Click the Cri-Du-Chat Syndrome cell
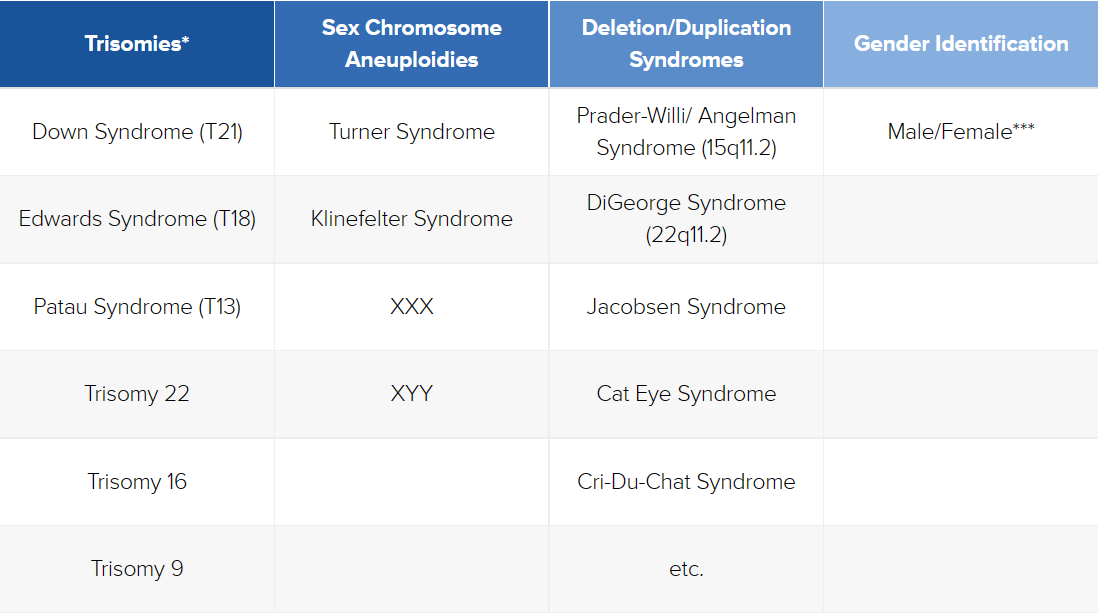 click(686, 482)
